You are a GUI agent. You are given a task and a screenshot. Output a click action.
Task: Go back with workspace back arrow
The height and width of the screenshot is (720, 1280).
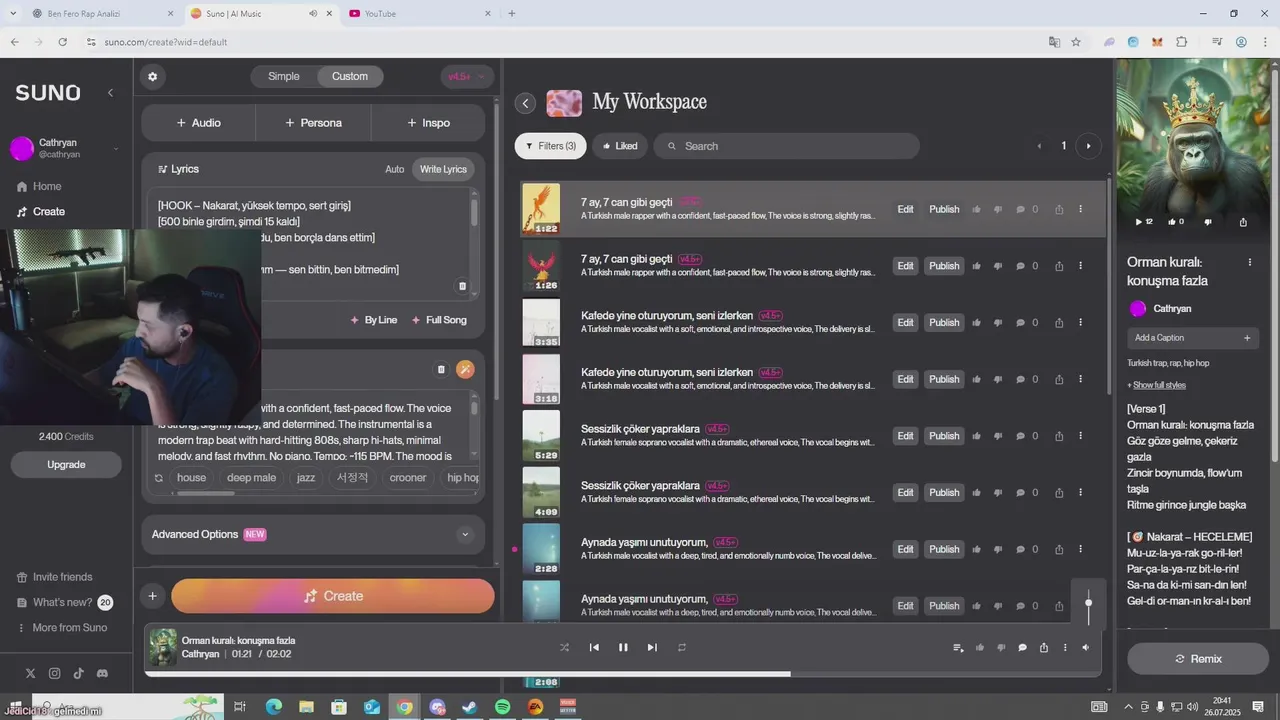point(525,103)
